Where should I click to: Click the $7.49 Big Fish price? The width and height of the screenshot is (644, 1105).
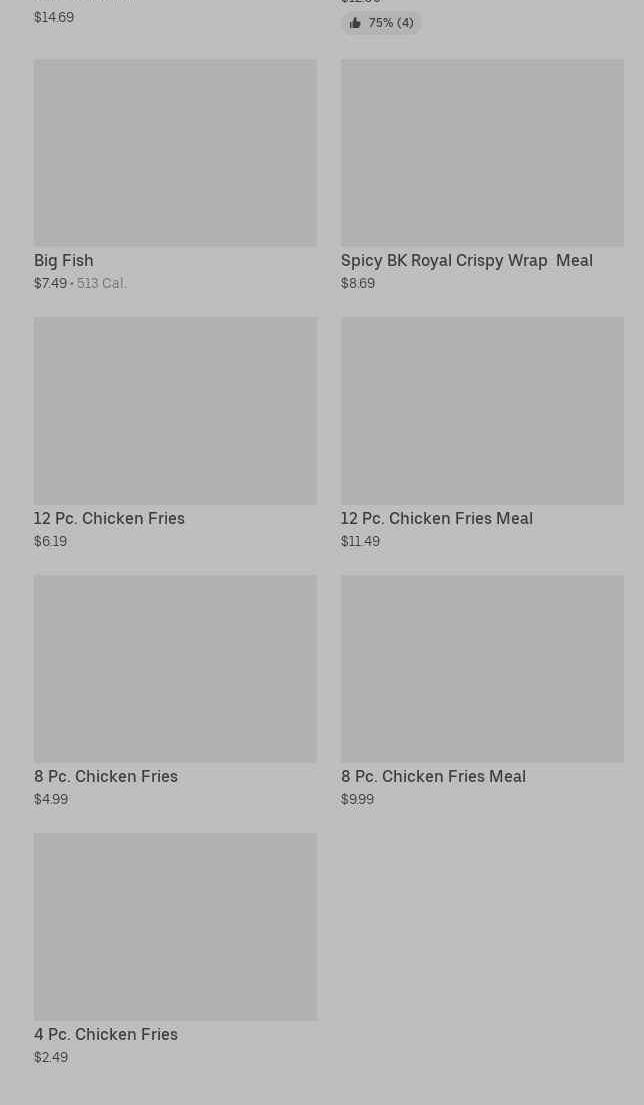click(x=50, y=283)
